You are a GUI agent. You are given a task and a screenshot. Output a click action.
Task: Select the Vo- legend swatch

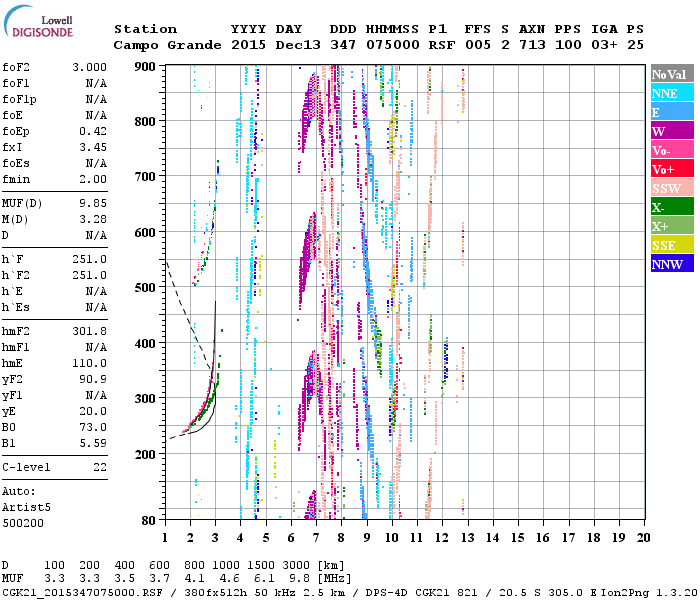(x=672, y=150)
